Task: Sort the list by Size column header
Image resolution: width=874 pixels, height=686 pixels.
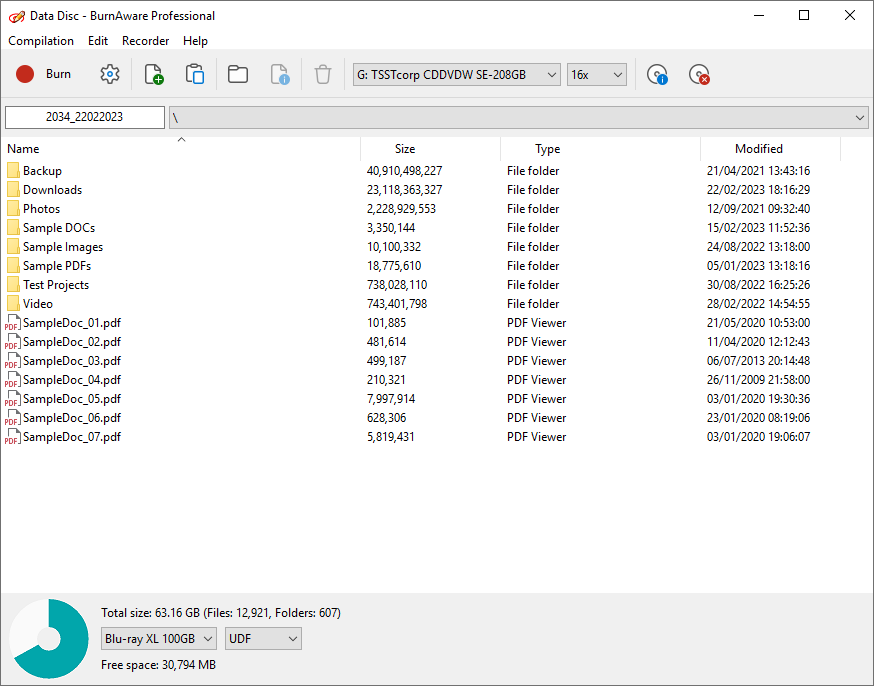Action: (x=405, y=149)
